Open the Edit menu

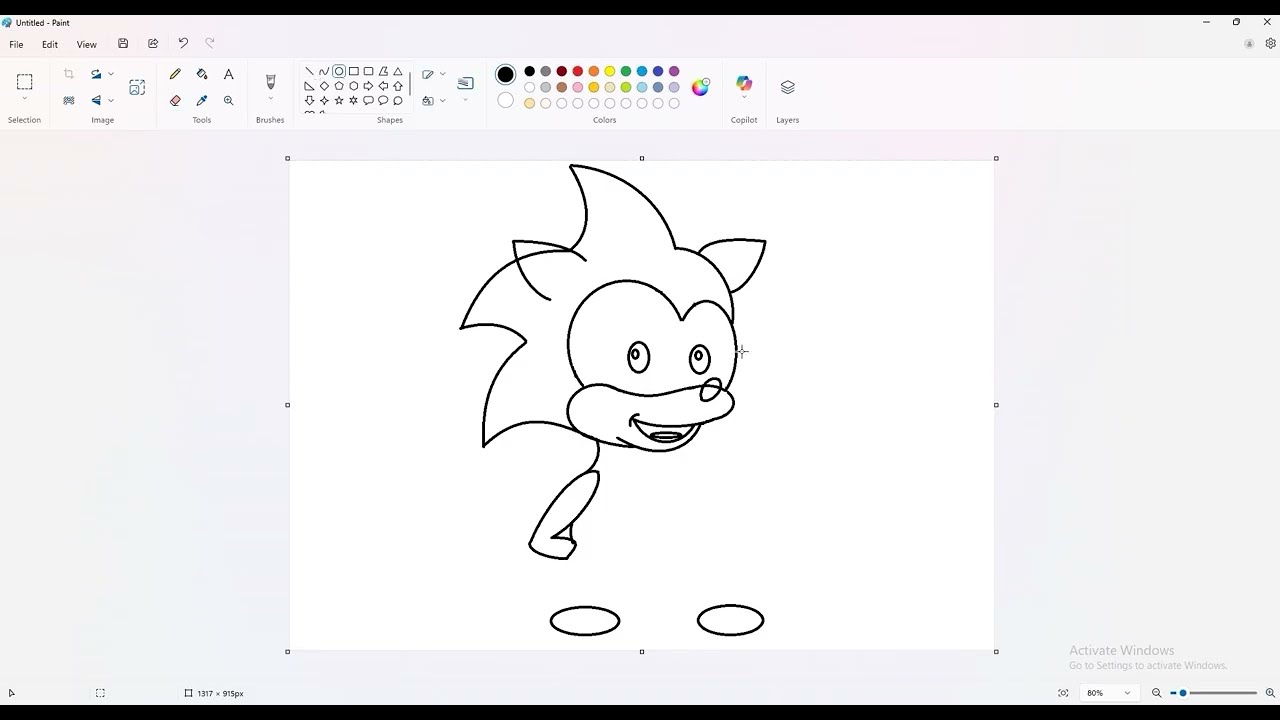tap(50, 44)
